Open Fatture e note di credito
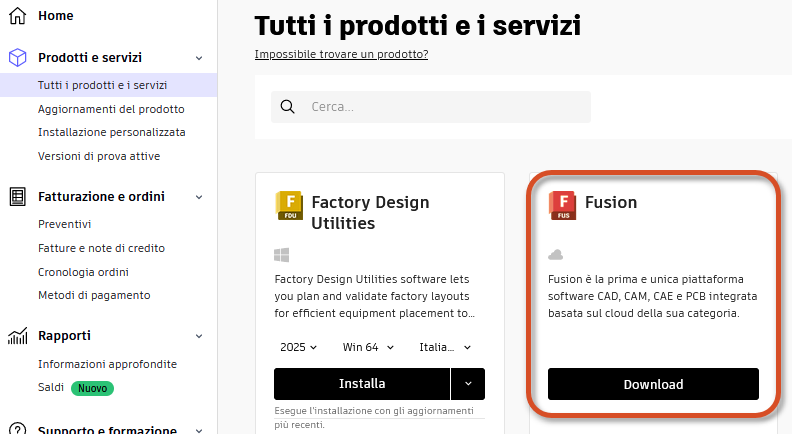Screen dimensions: 792x434 [102, 248]
